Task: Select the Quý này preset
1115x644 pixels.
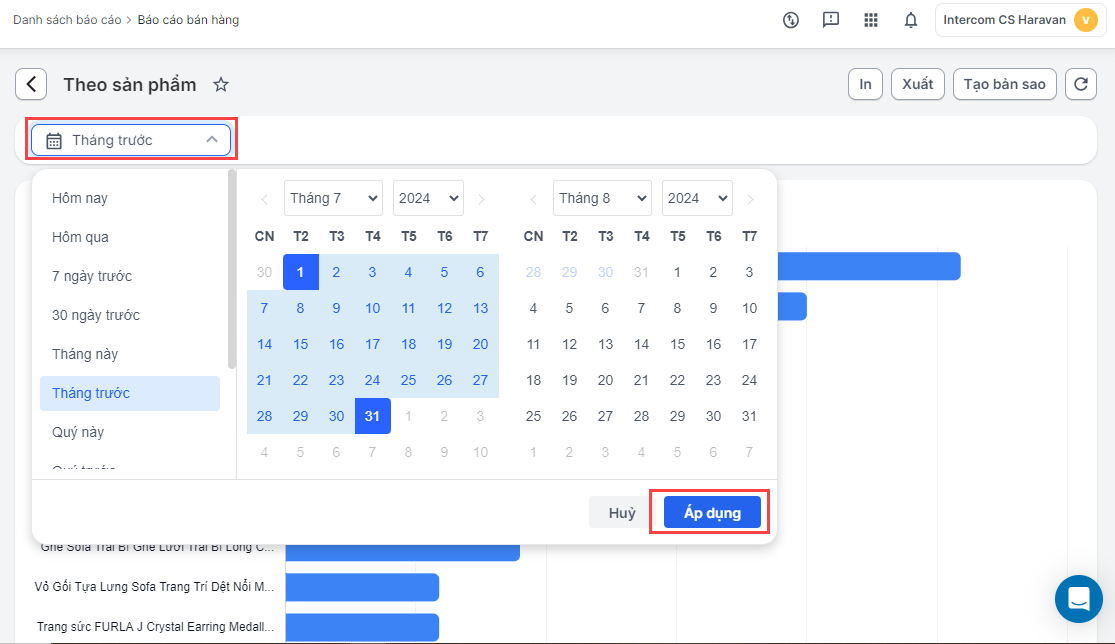Action: click(x=78, y=432)
